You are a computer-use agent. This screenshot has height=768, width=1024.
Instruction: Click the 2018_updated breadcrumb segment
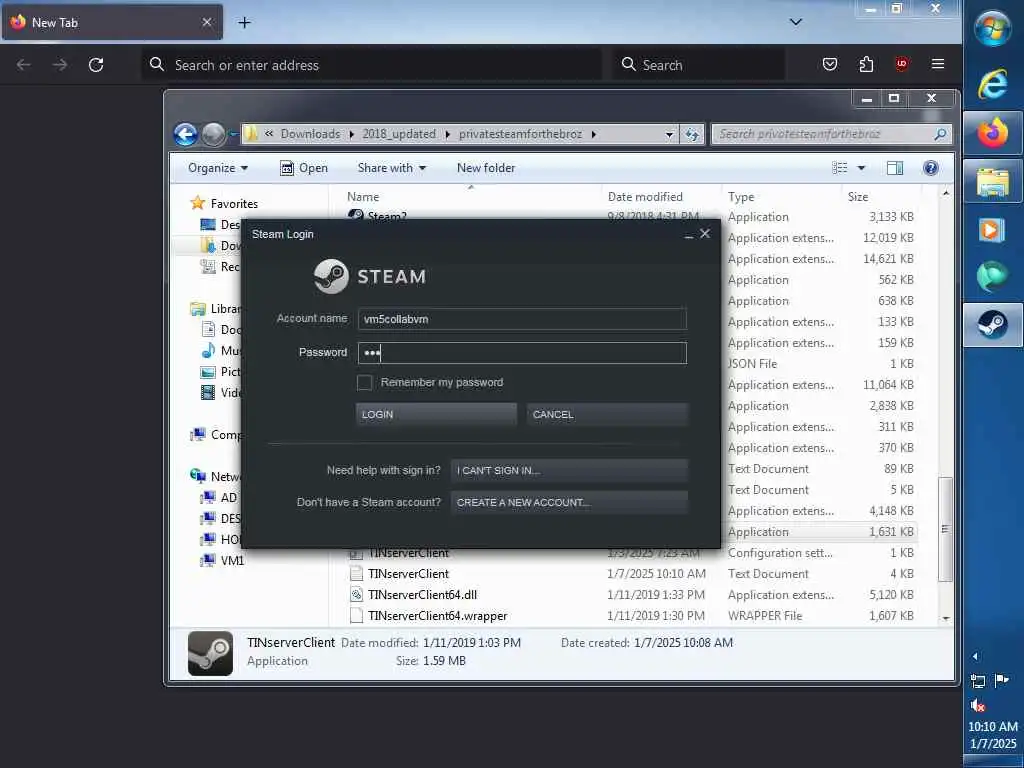pyautogui.click(x=399, y=134)
